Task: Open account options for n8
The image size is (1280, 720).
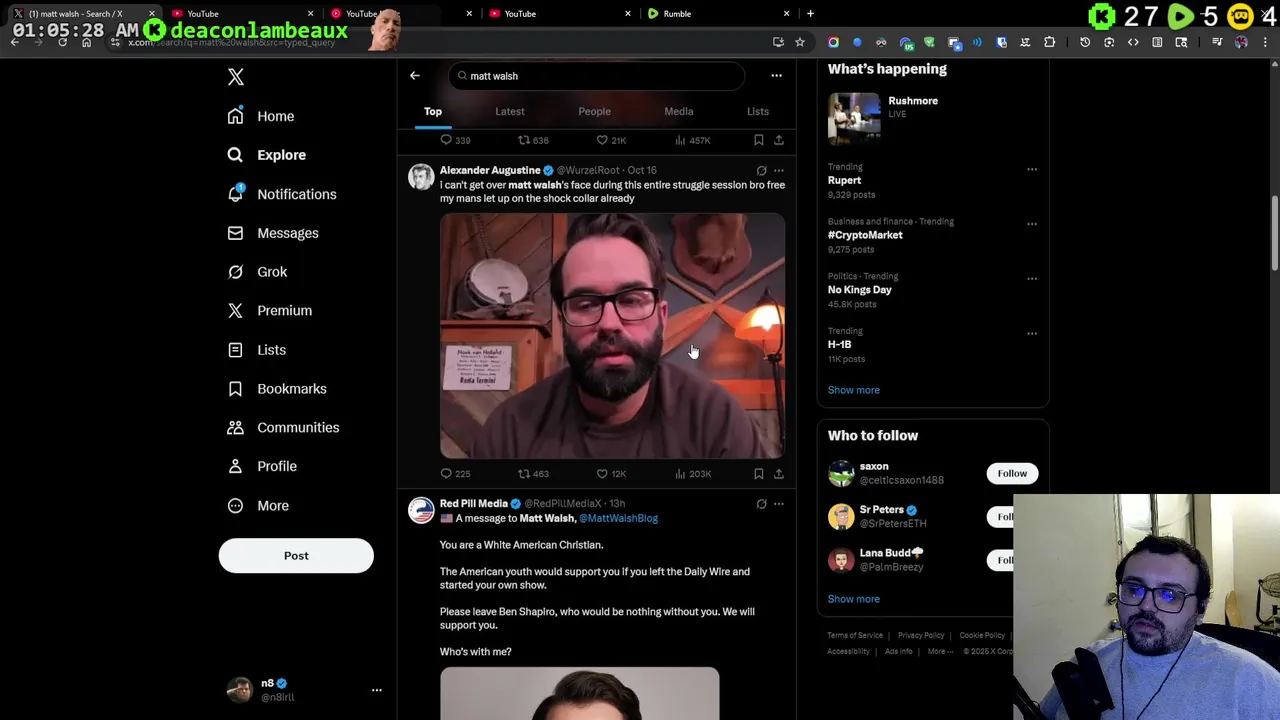Action: pyautogui.click(x=377, y=690)
